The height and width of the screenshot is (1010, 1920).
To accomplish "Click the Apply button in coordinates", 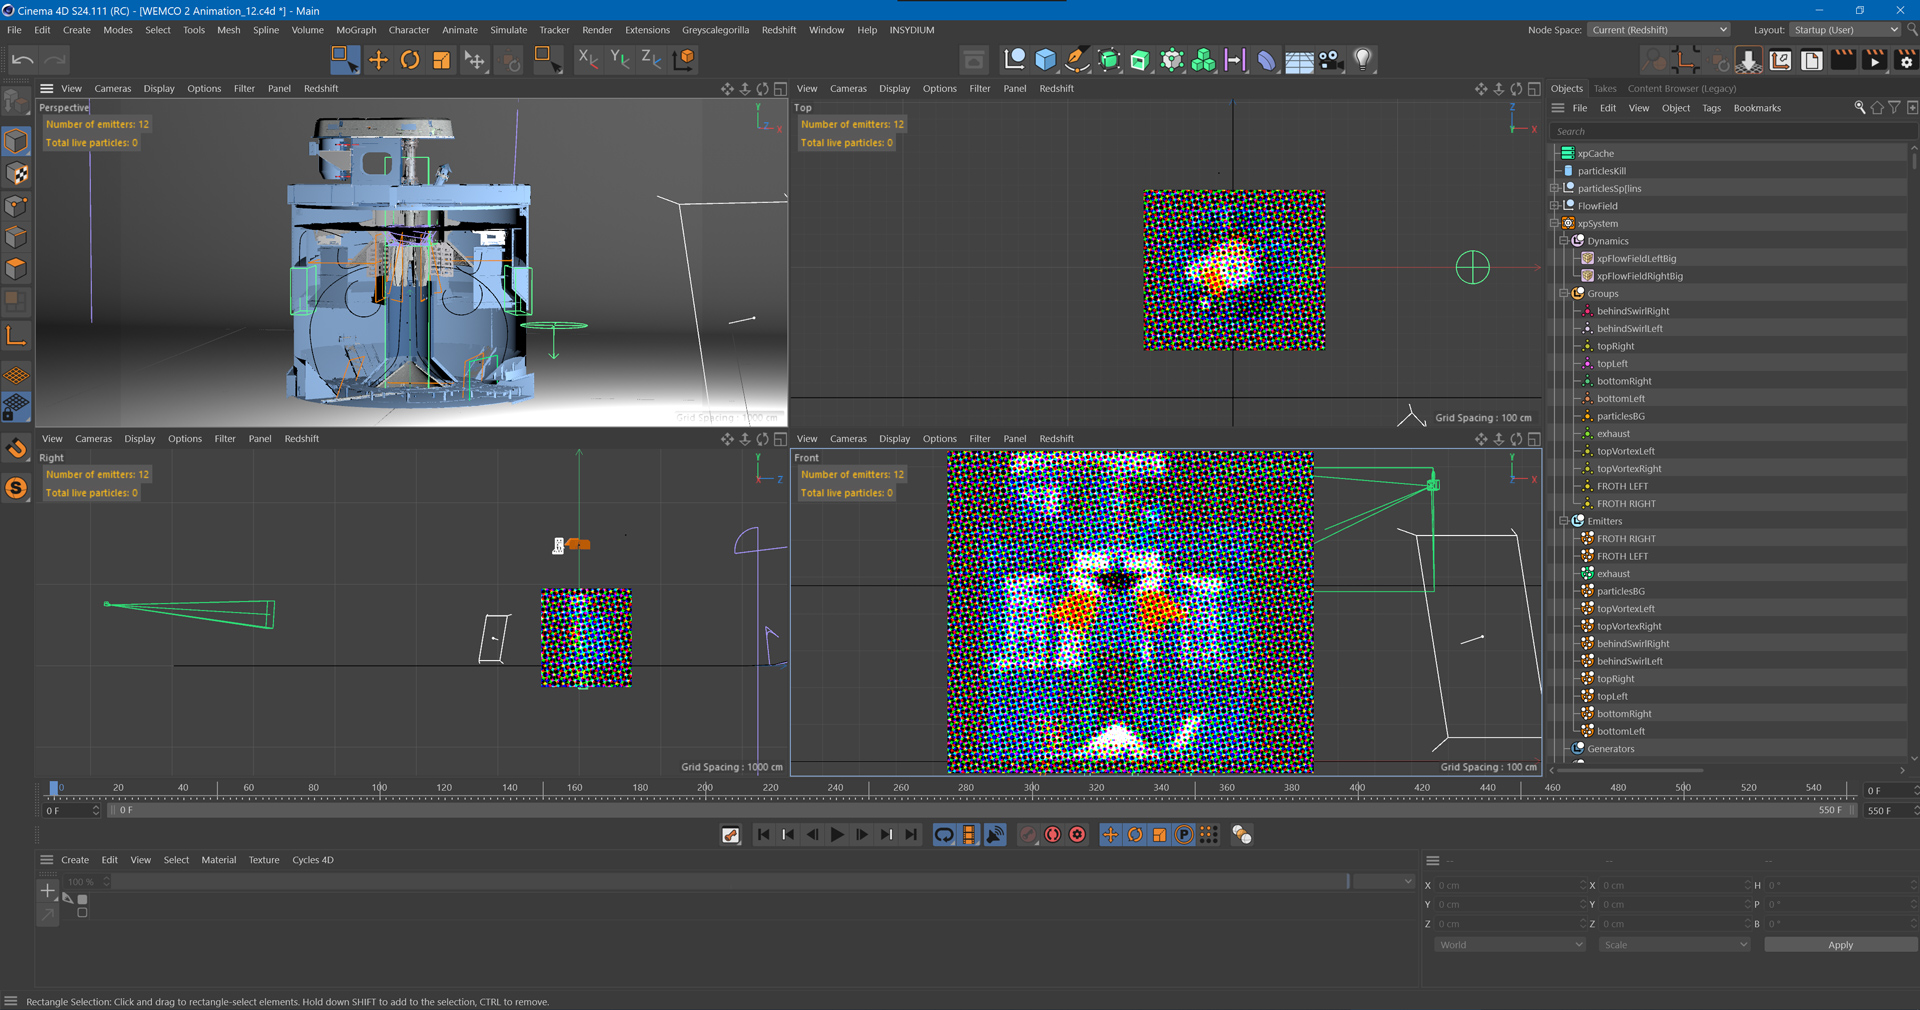I will pyautogui.click(x=1840, y=945).
